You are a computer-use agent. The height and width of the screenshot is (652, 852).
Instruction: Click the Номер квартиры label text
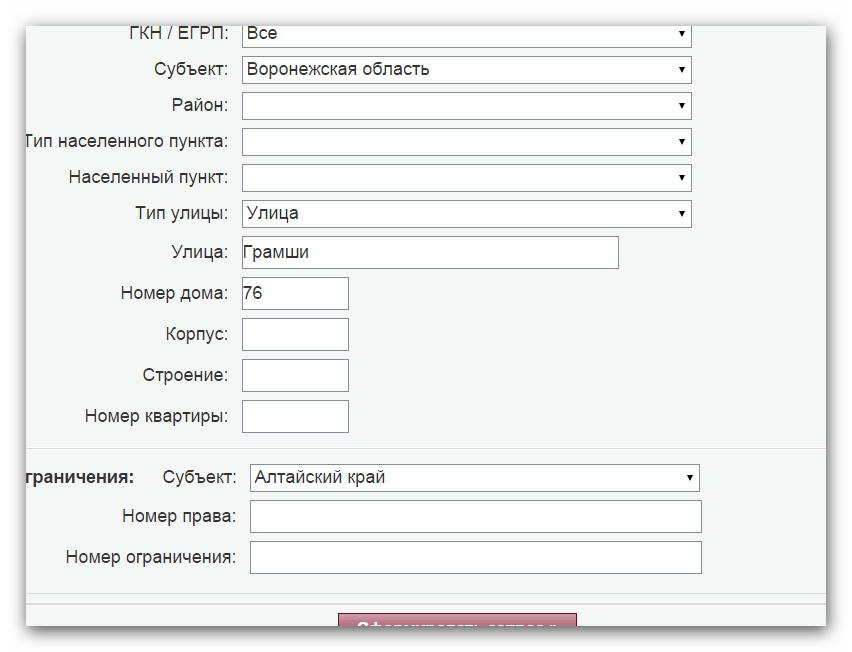tap(156, 416)
